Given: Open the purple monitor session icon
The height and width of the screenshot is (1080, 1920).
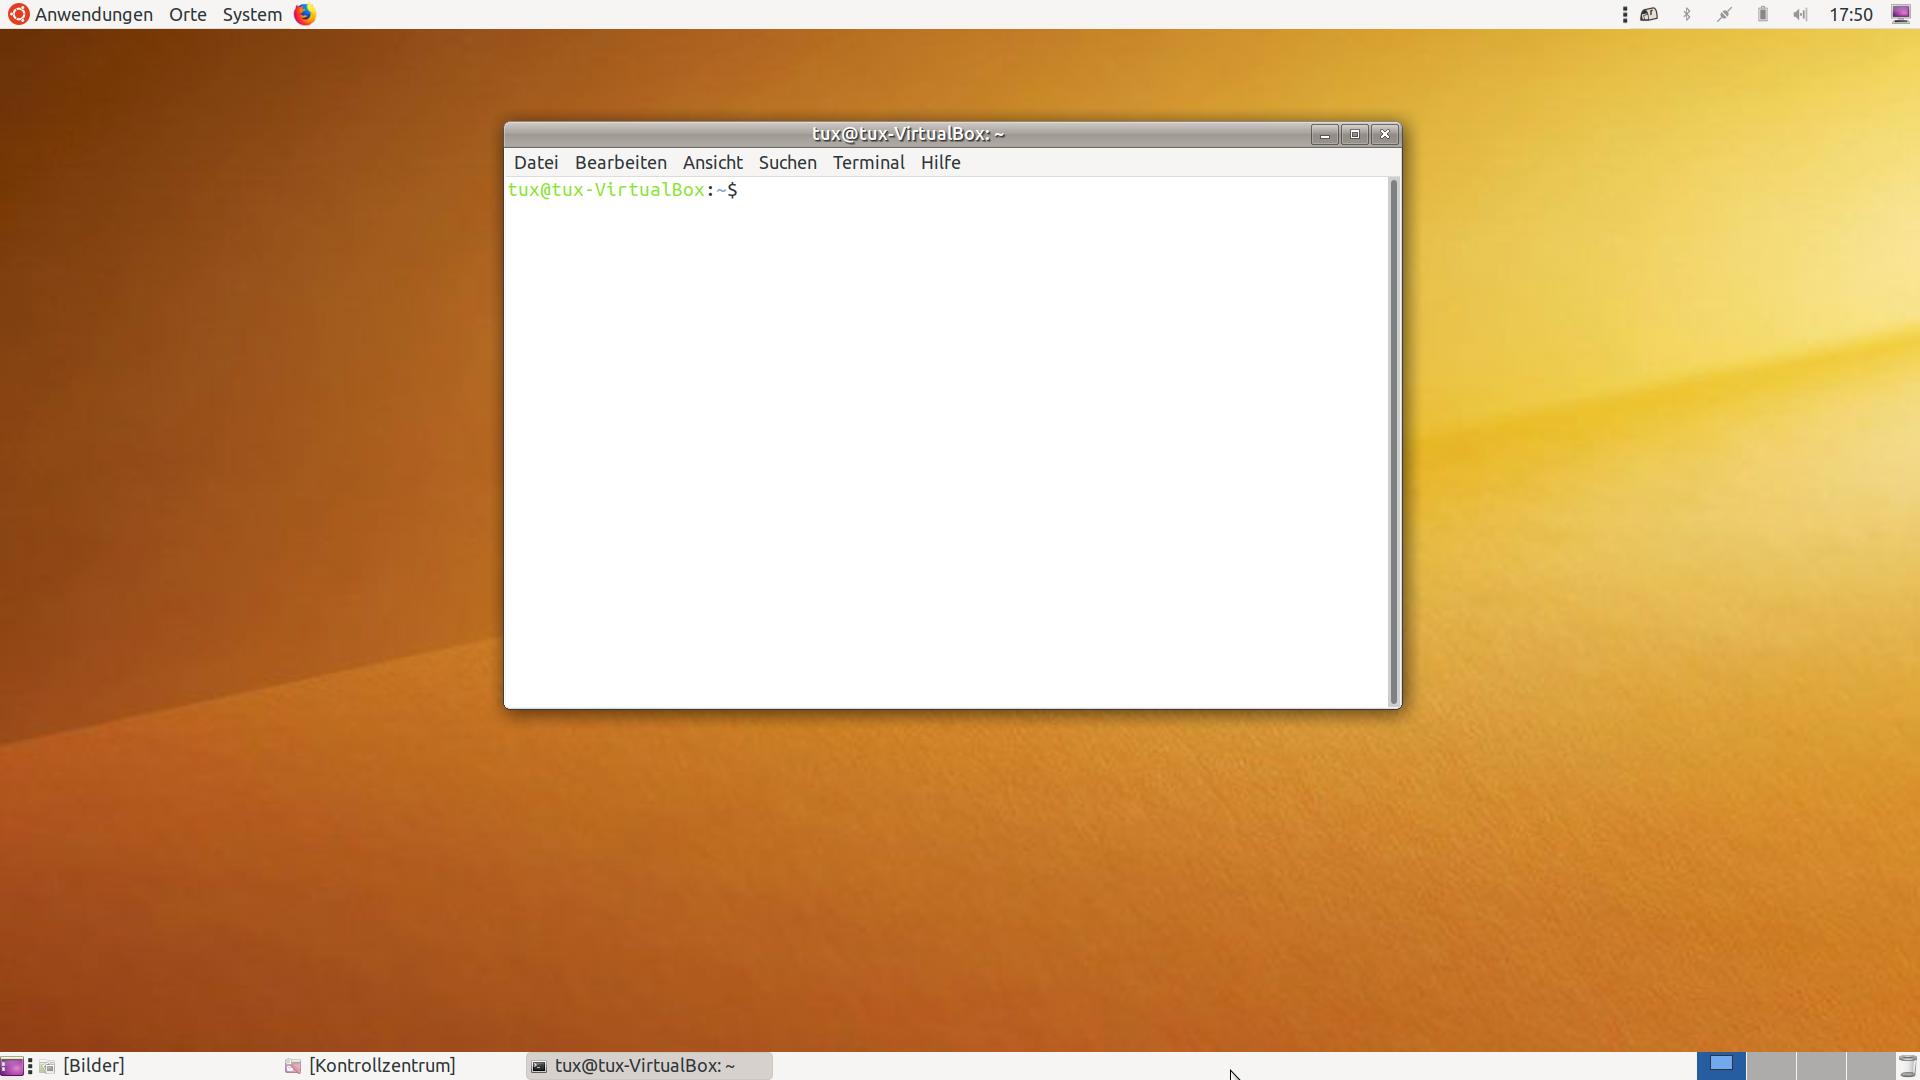Looking at the screenshot, I should [1901, 14].
